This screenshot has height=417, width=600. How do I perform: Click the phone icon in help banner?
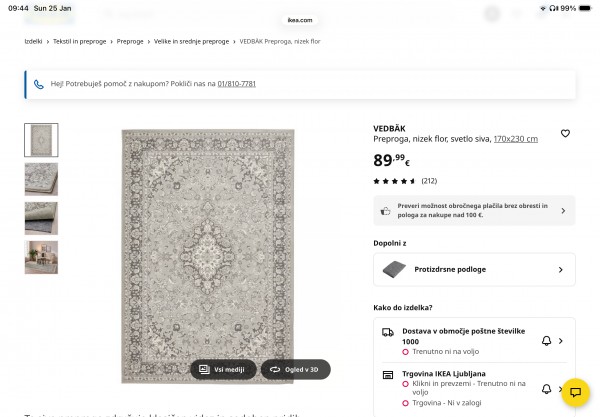[39, 84]
